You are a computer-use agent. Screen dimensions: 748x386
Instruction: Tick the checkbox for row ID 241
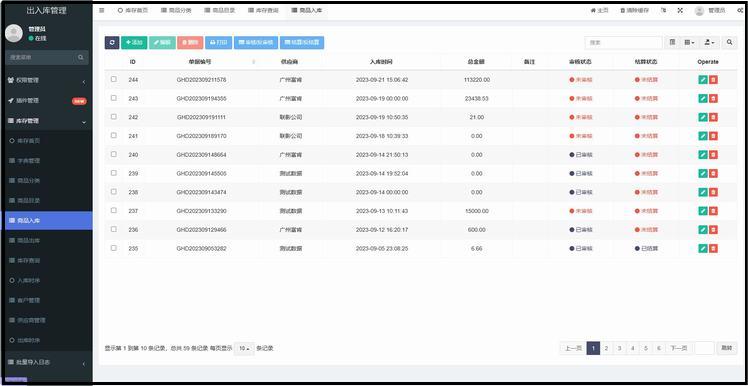click(114, 136)
